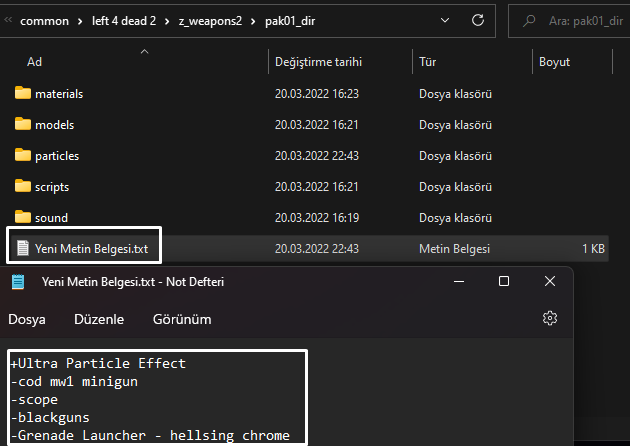Image resolution: width=630 pixels, height=446 pixels.
Task: Open Notepad settings gear
Action: point(549,319)
